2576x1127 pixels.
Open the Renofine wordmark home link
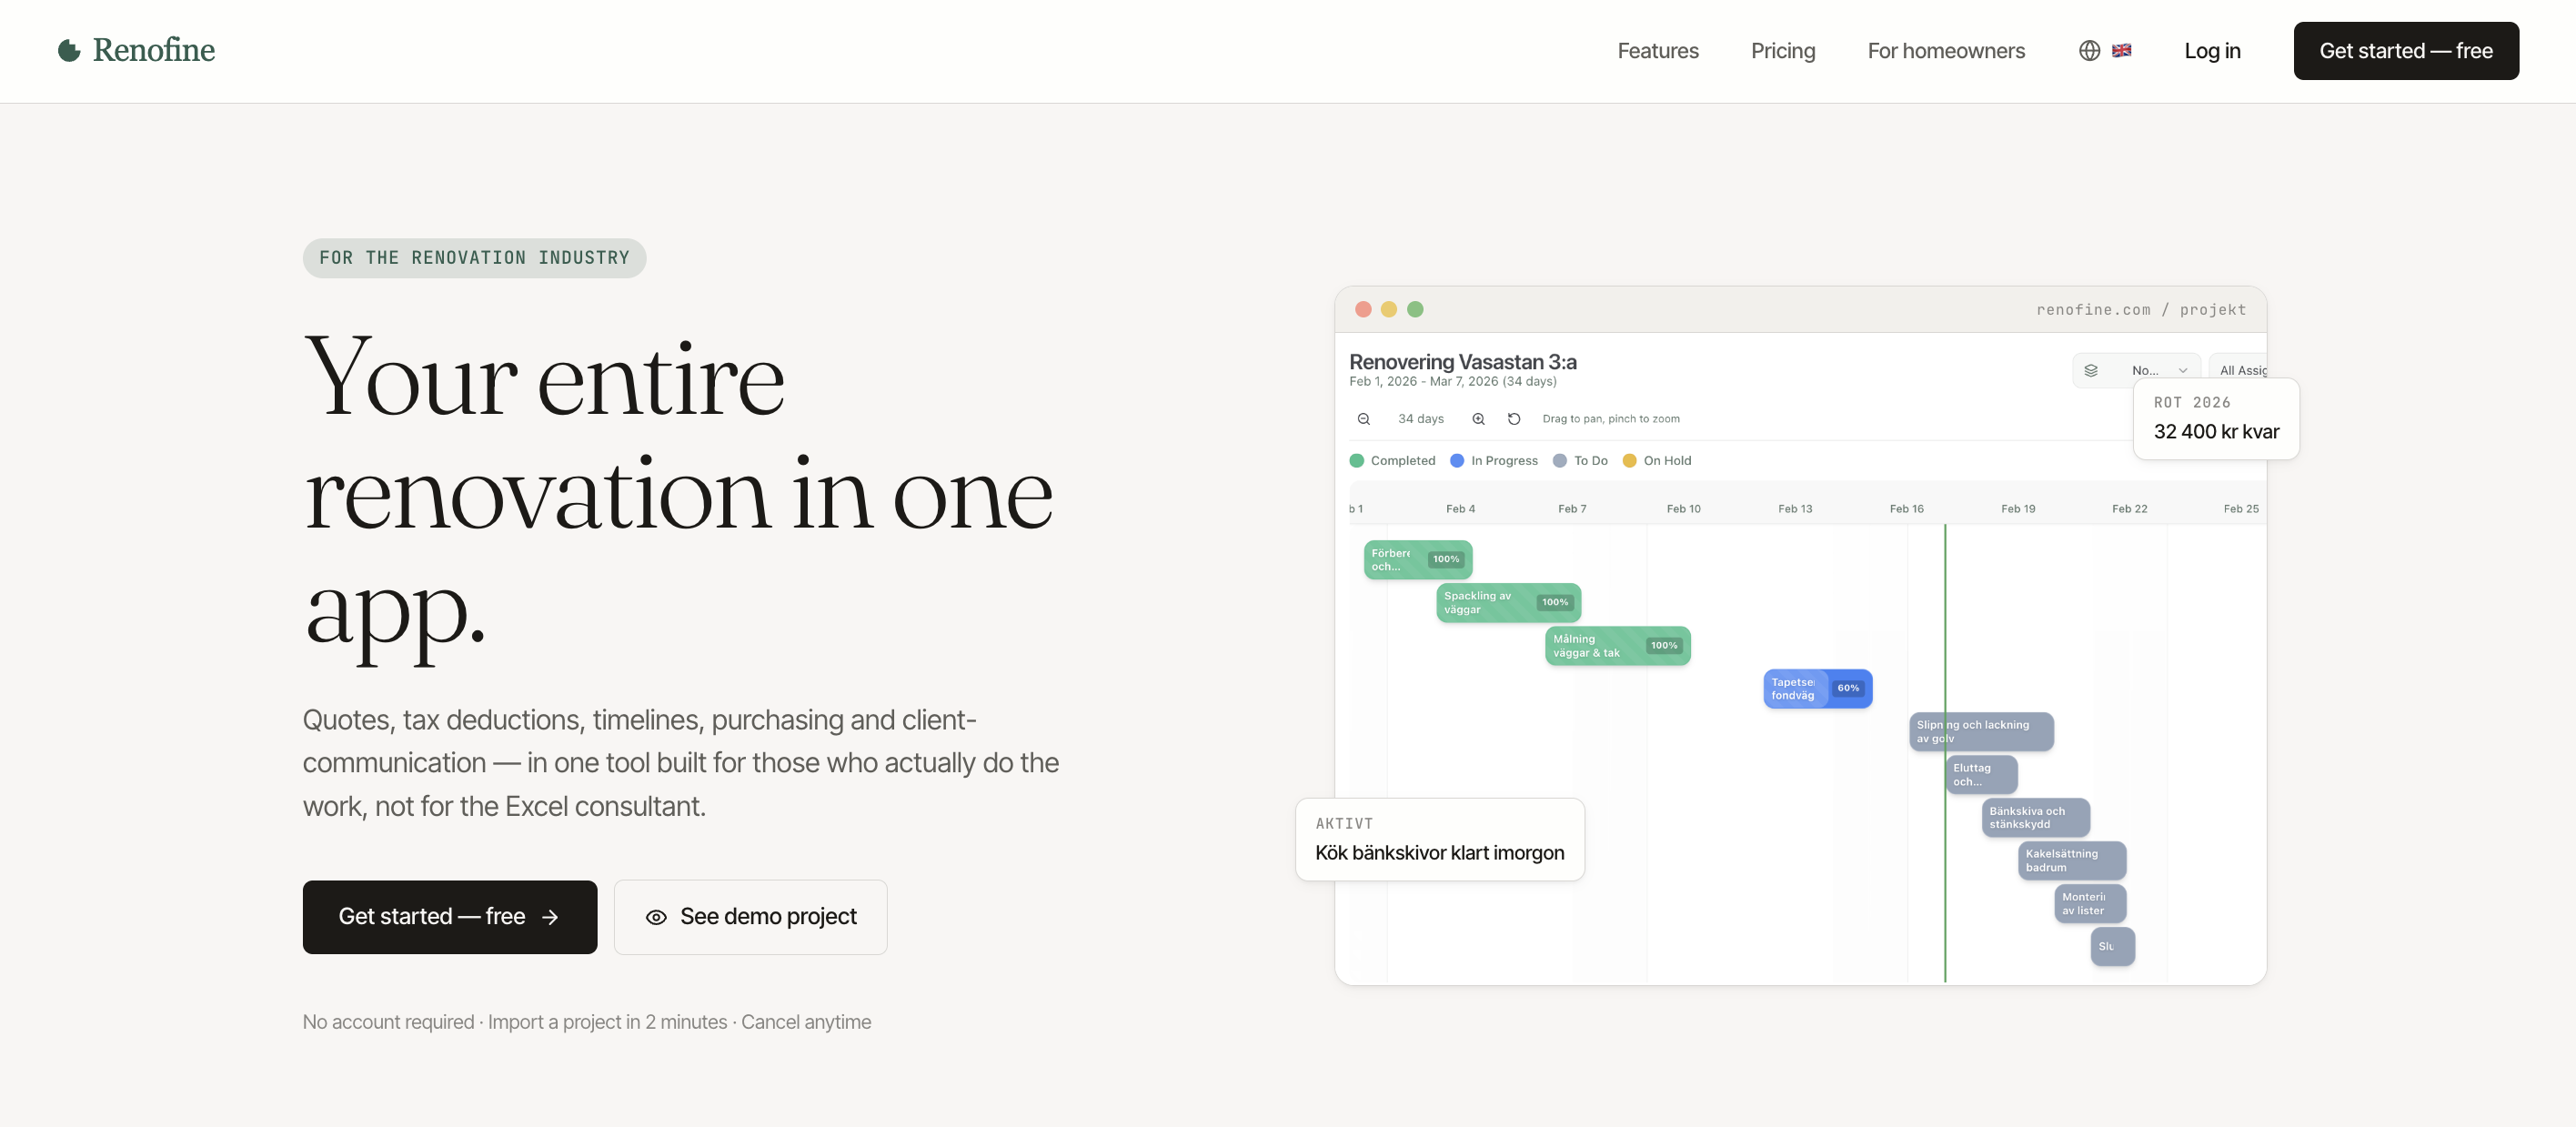point(154,50)
